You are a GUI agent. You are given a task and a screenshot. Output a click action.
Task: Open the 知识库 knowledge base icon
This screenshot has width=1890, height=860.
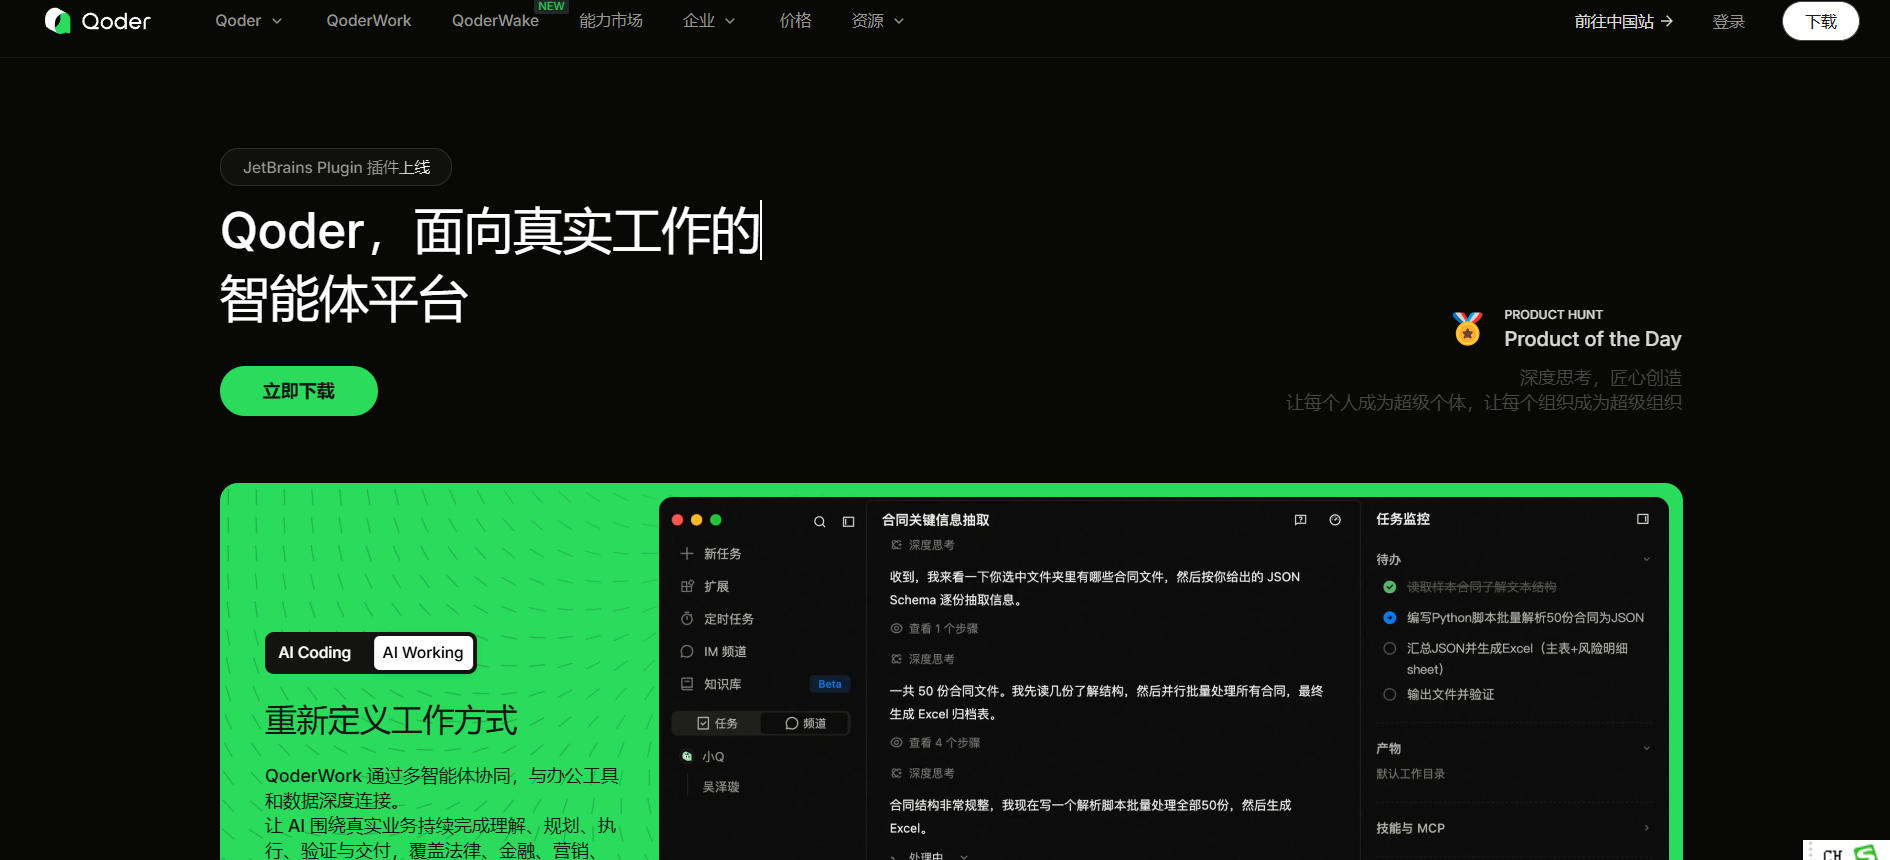pyautogui.click(x=687, y=684)
